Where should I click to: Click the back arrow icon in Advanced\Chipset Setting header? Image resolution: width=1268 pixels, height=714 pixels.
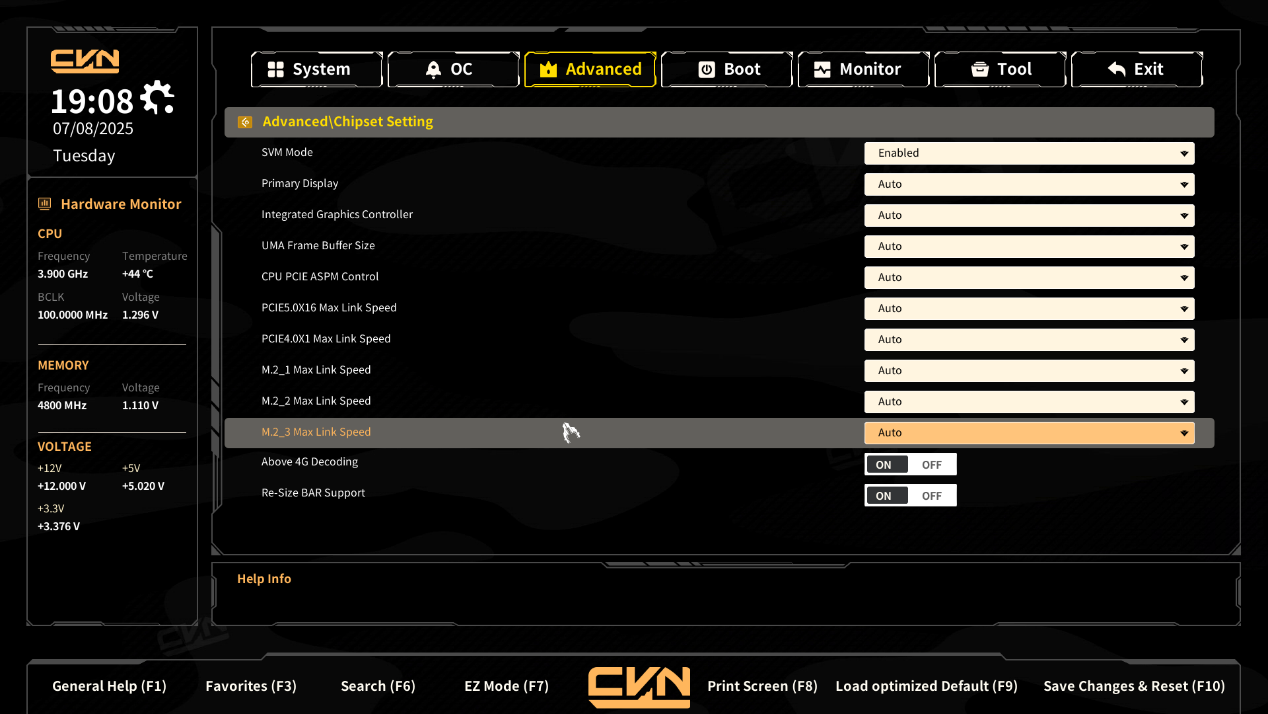245,122
